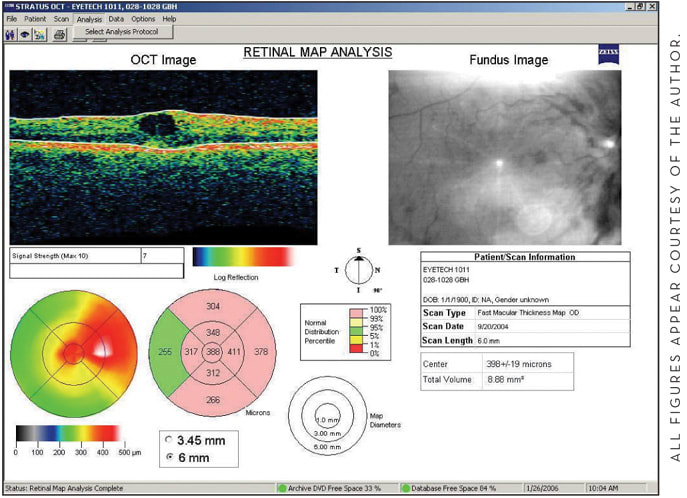Select the 6 mm radio button
Screen dimensions: 687x498
tap(169, 457)
